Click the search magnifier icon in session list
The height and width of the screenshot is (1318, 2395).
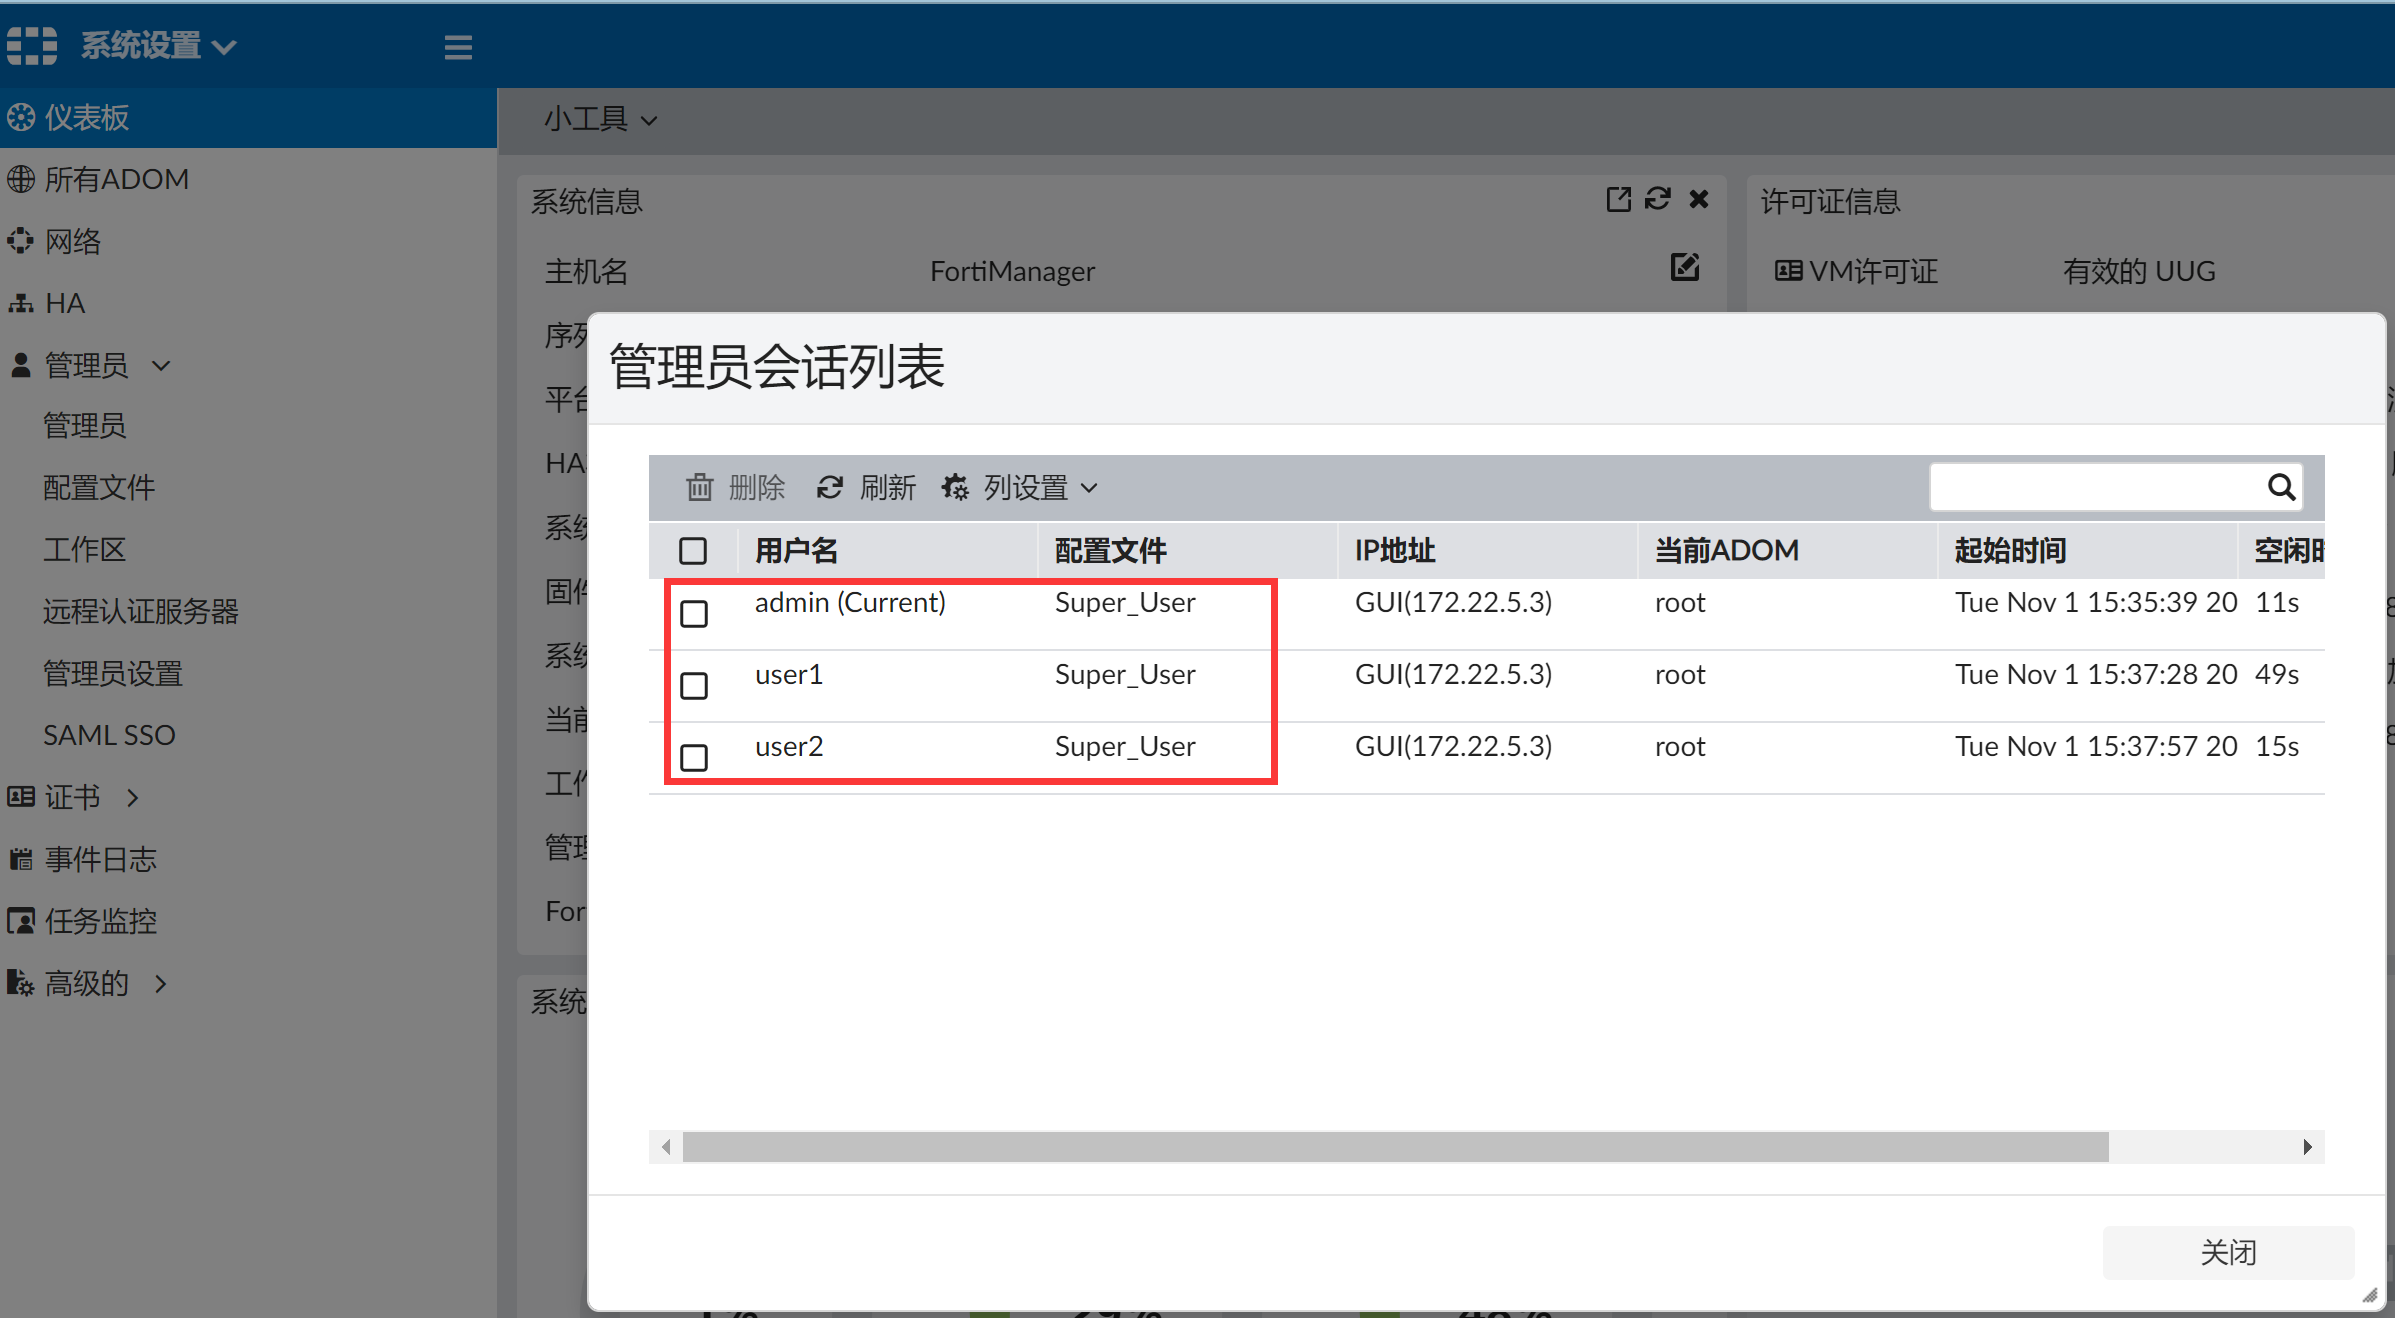(x=2280, y=487)
